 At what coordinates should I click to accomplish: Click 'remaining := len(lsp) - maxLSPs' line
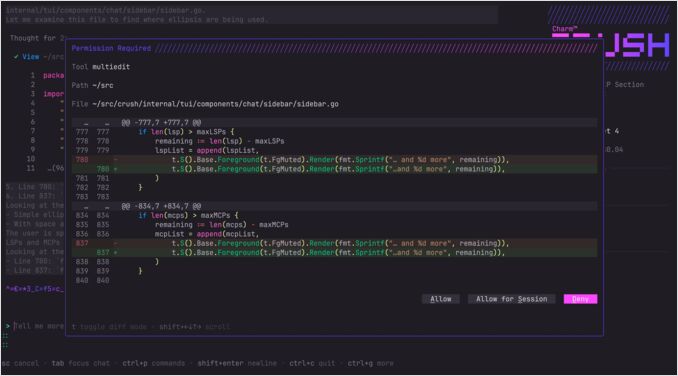click(x=220, y=141)
